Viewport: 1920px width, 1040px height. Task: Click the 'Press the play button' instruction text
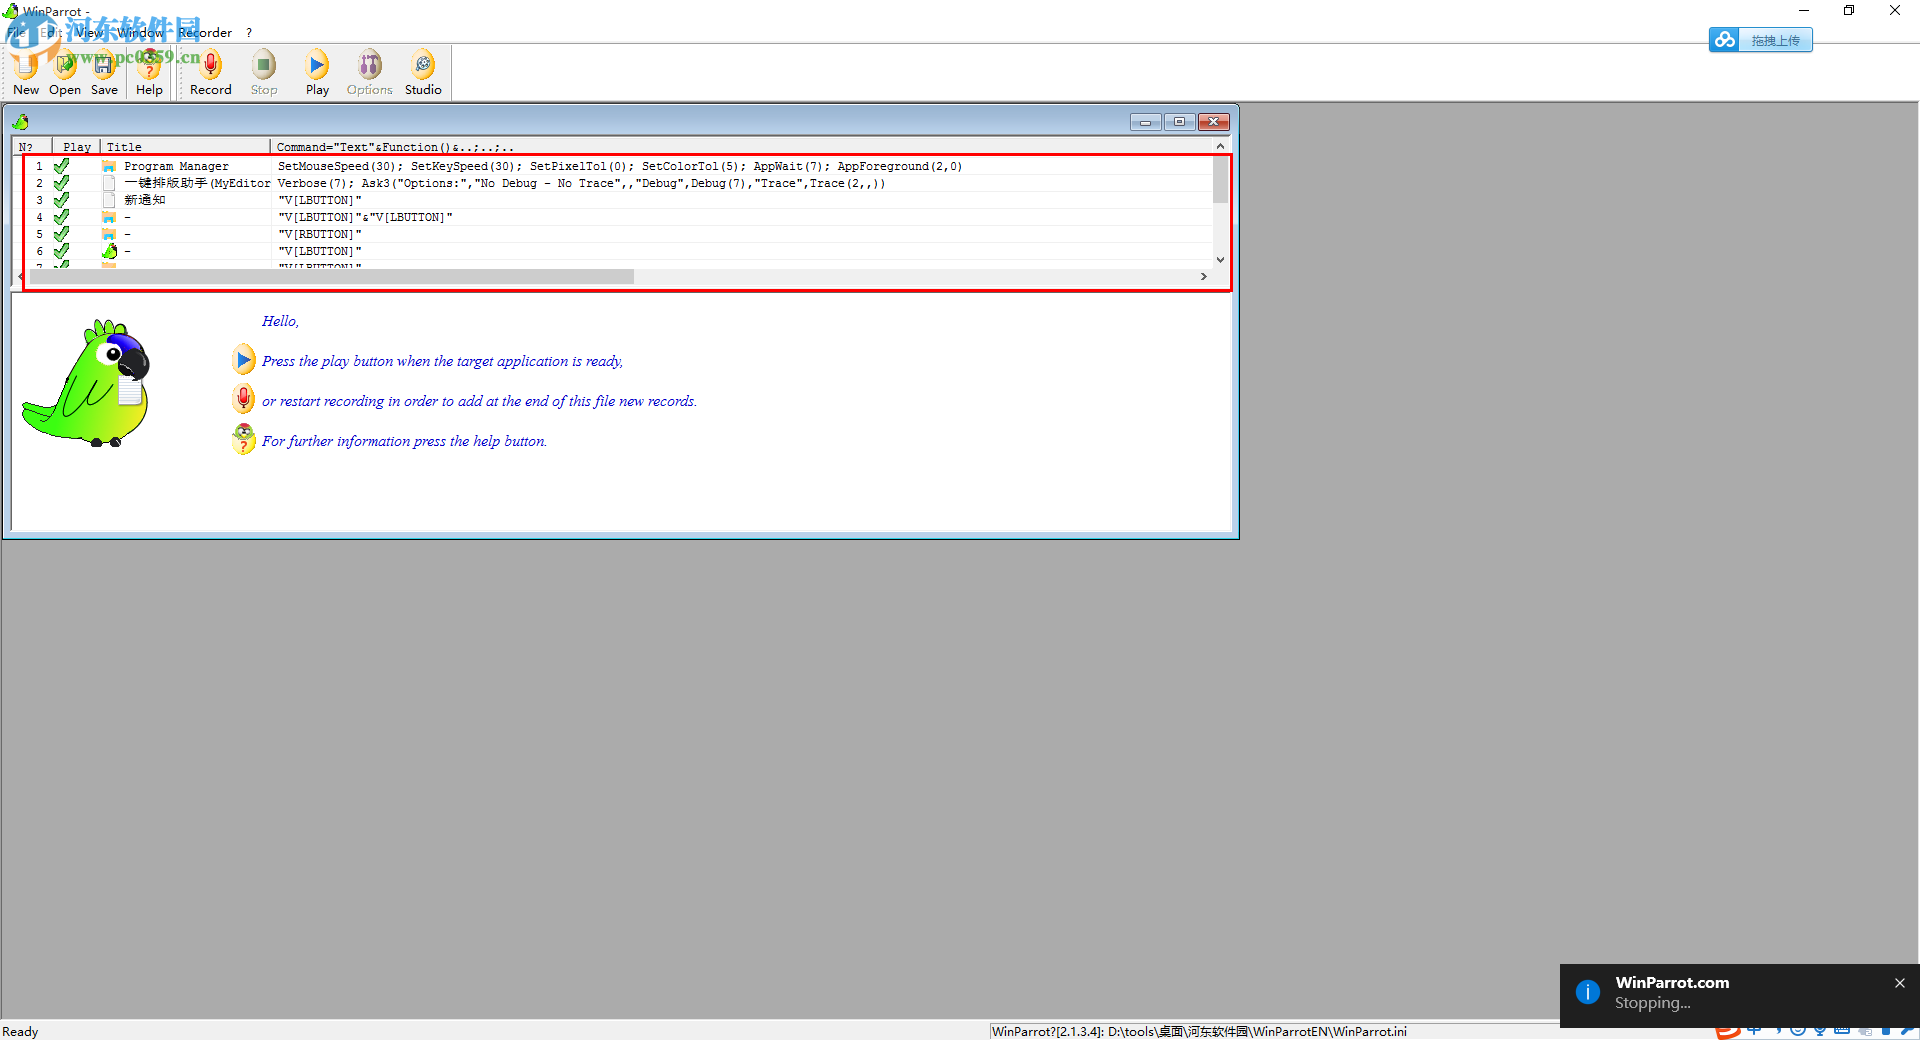point(442,361)
